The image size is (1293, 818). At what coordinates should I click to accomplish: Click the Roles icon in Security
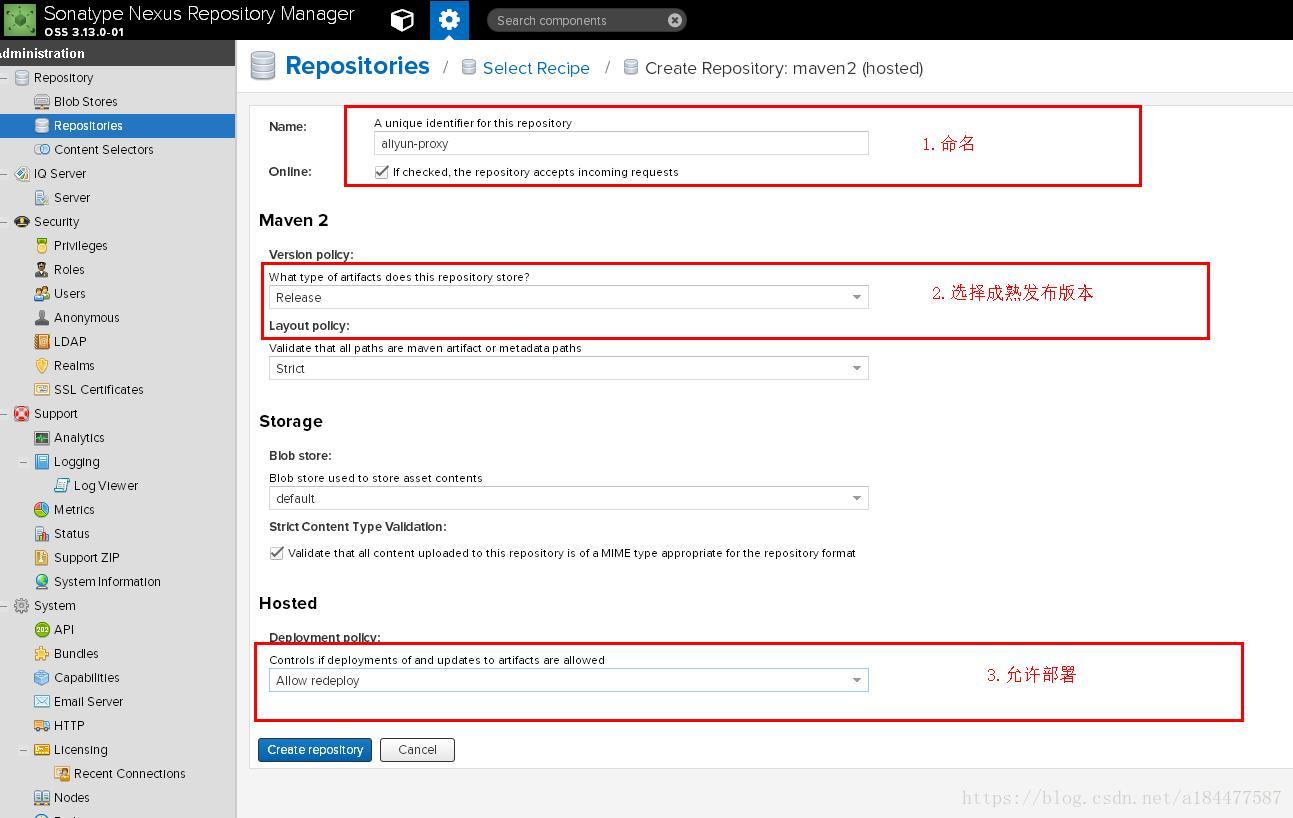42,270
